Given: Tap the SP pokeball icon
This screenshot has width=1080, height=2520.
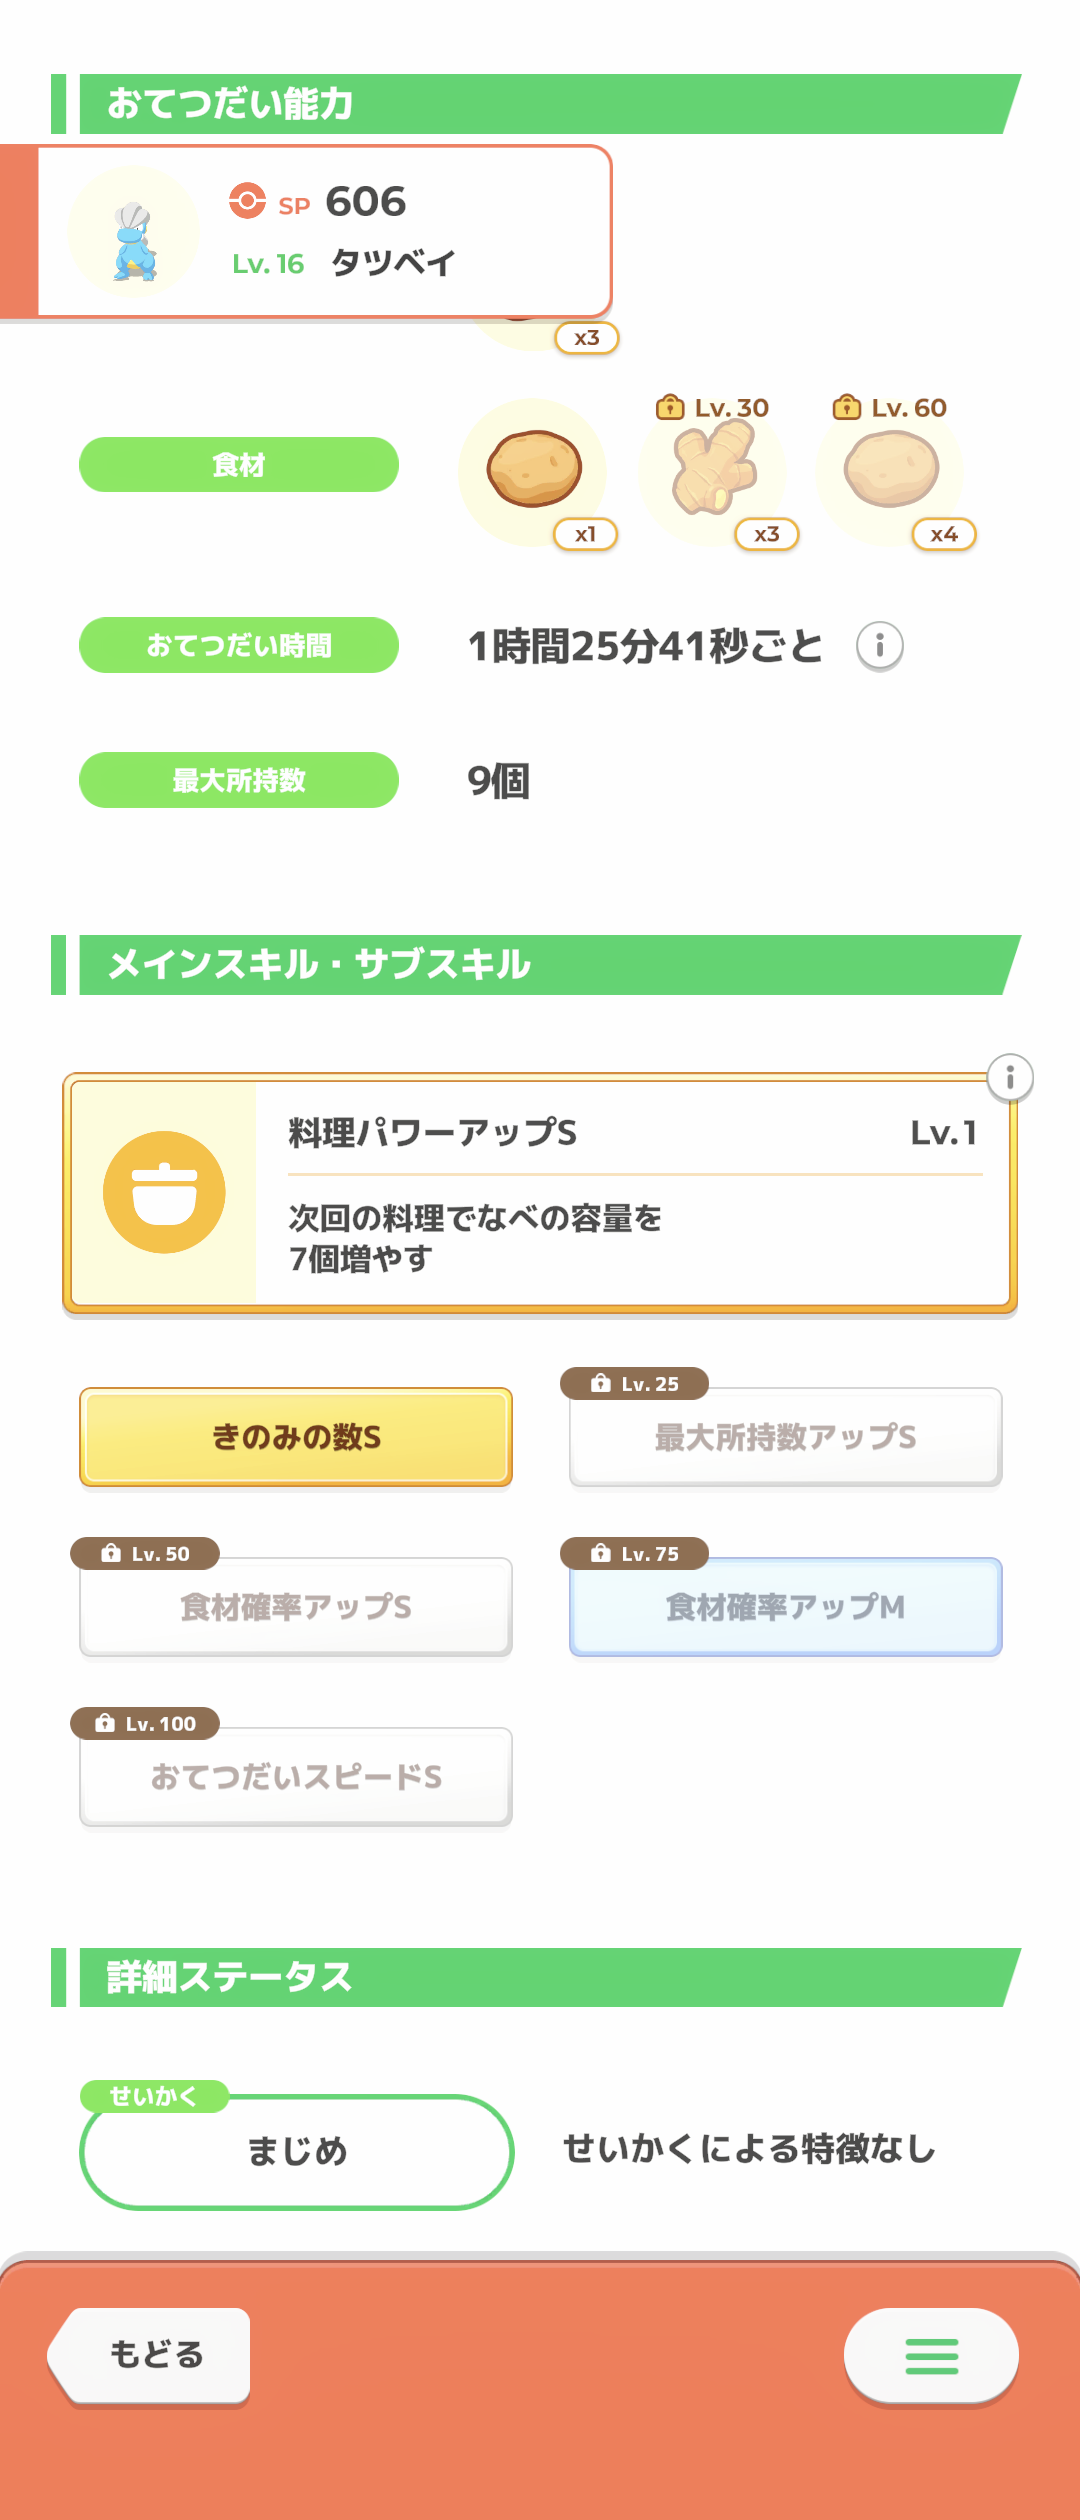Looking at the screenshot, I should point(247,201).
